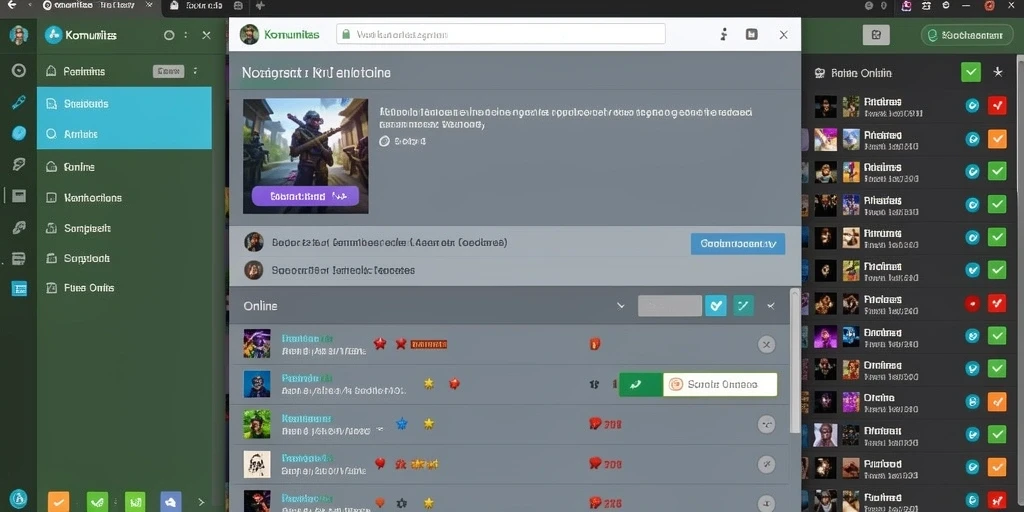This screenshot has width=1024, height=512.
Task: Click the circle icon in the Komunitas sidebar header
Action: (169, 35)
